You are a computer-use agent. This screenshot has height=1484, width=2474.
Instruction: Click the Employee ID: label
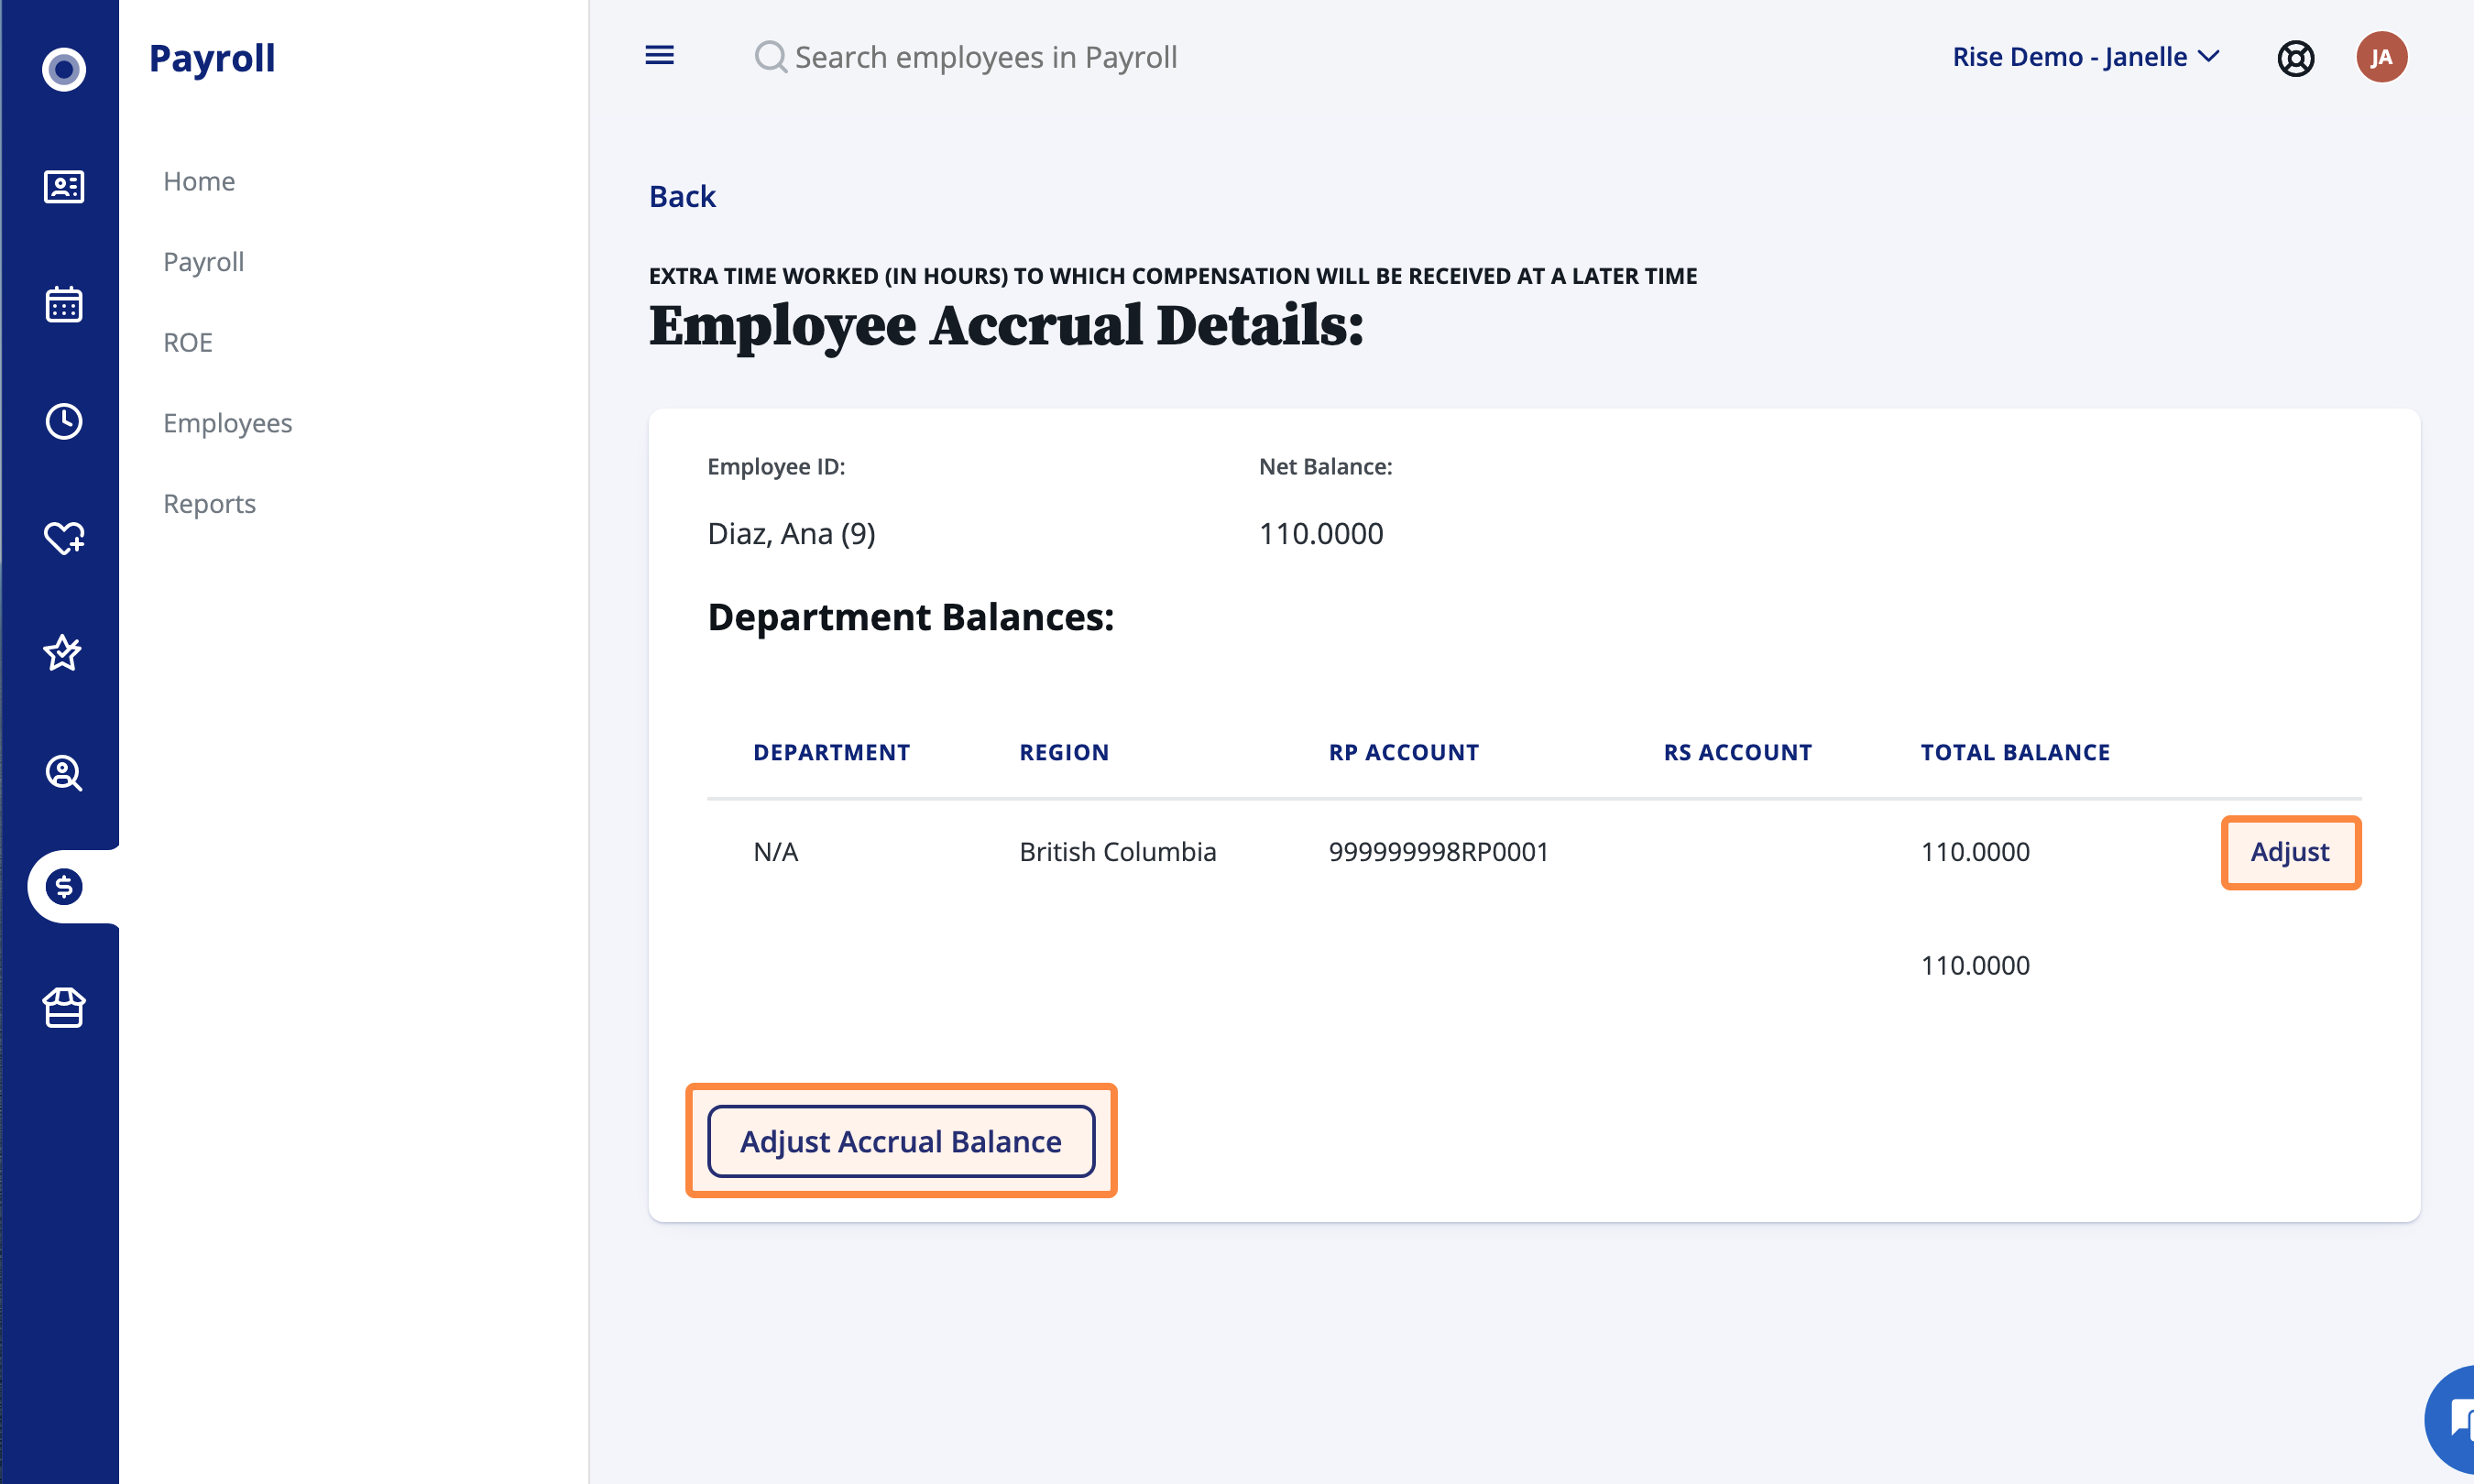coord(776,466)
